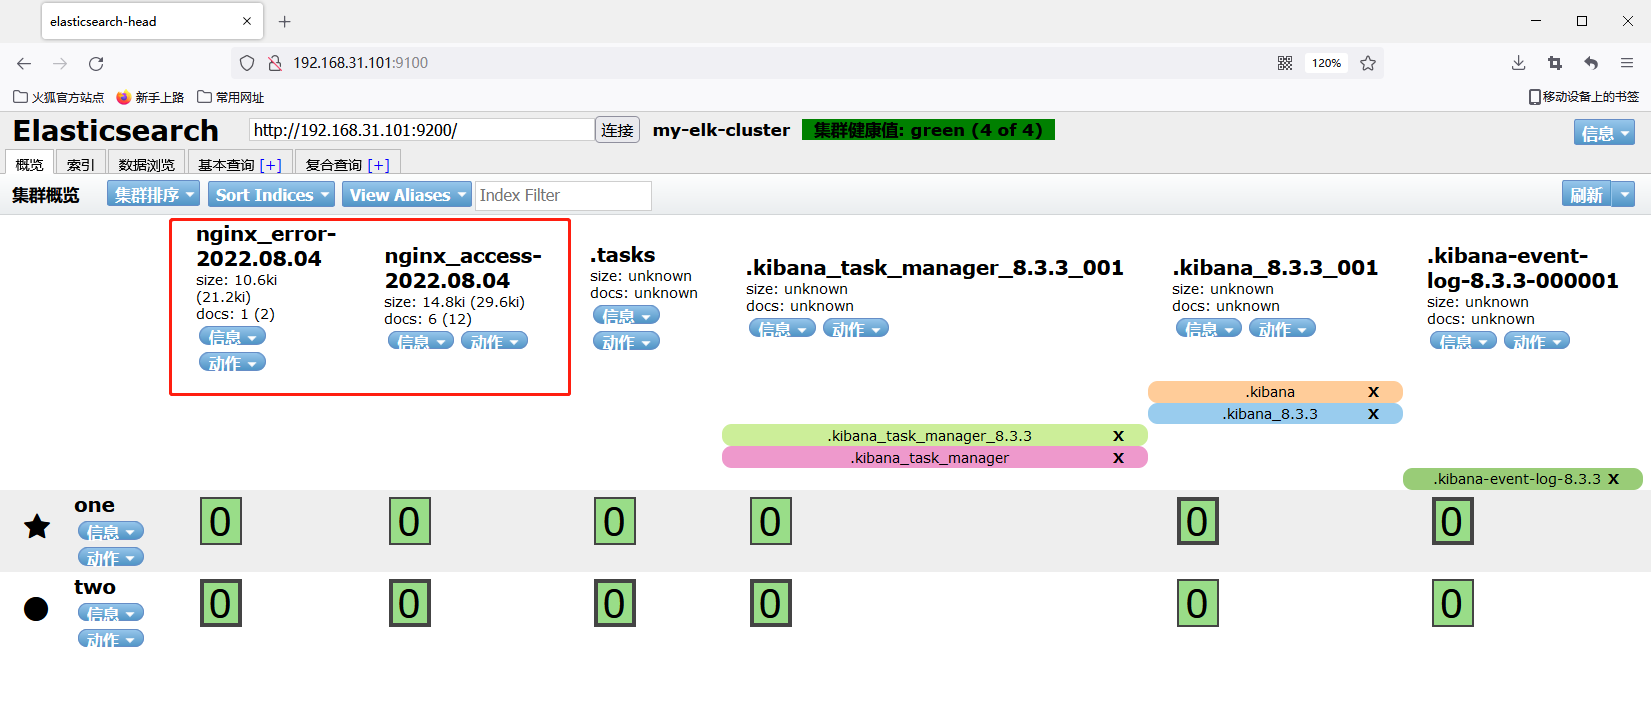
Task: Open the View Aliases dropdown
Action: 407,195
